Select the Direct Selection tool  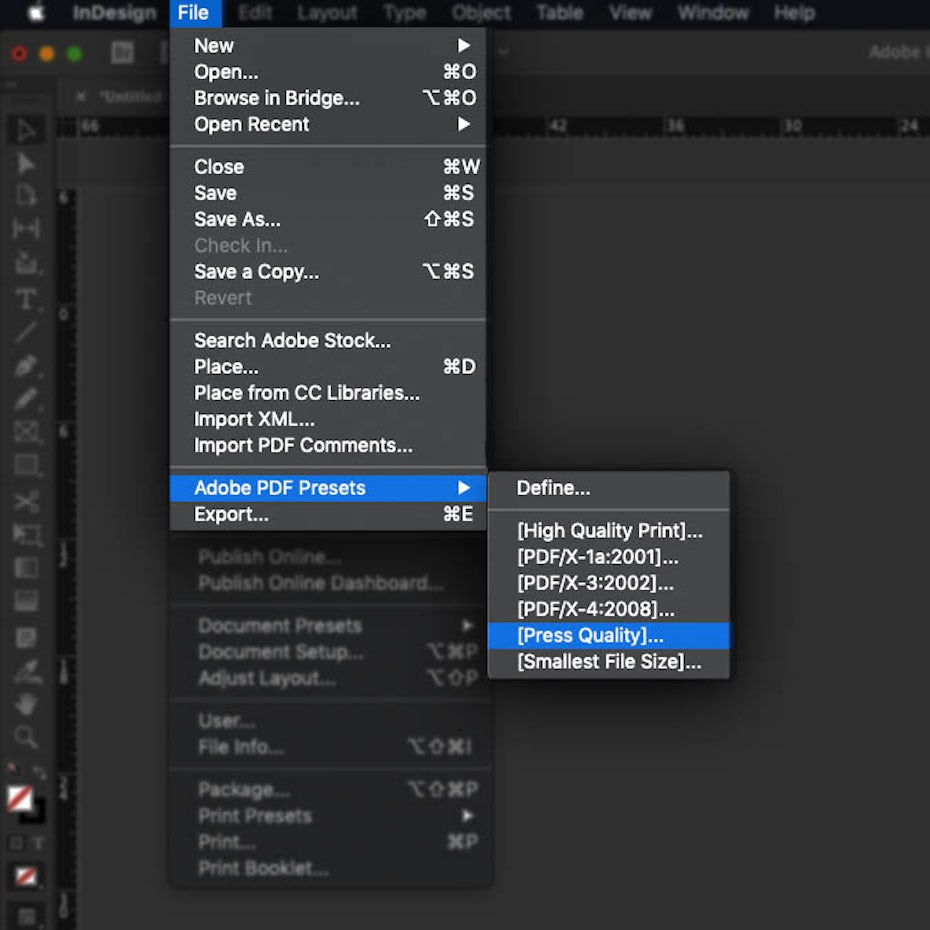pos(26,164)
